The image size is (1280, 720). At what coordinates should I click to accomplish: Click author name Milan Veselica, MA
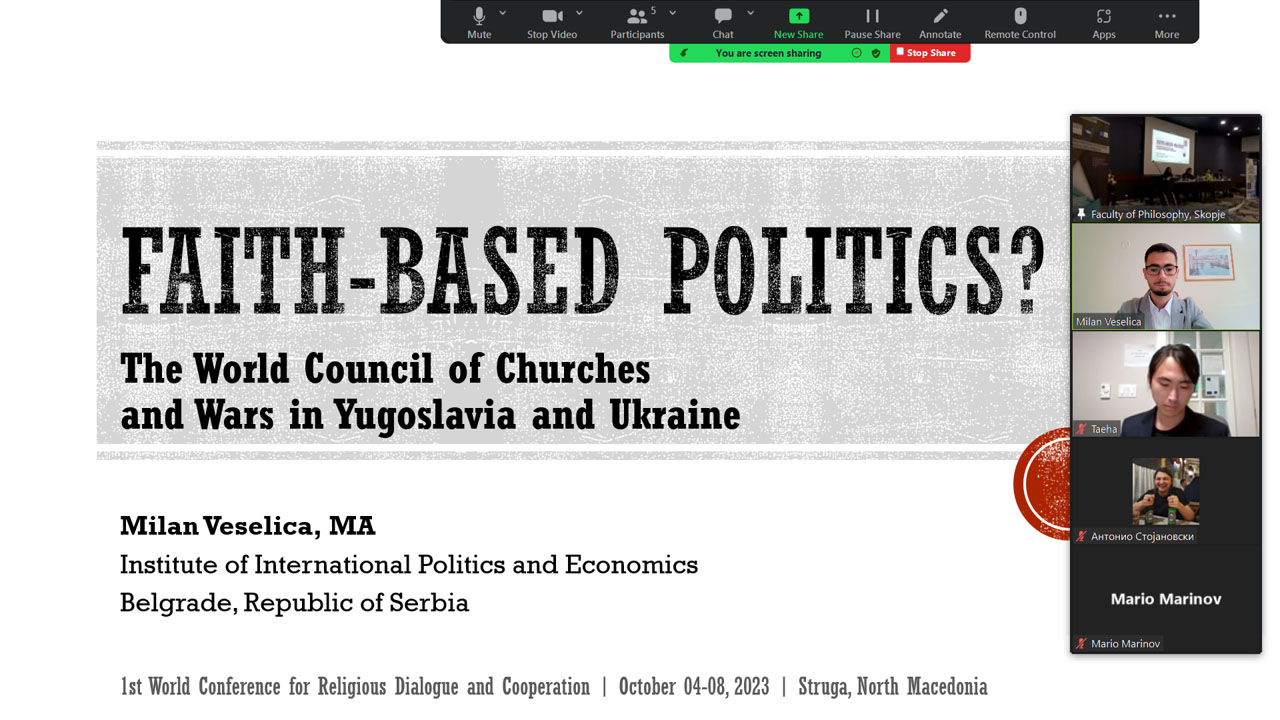pyautogui.click(x=248, y=526)
